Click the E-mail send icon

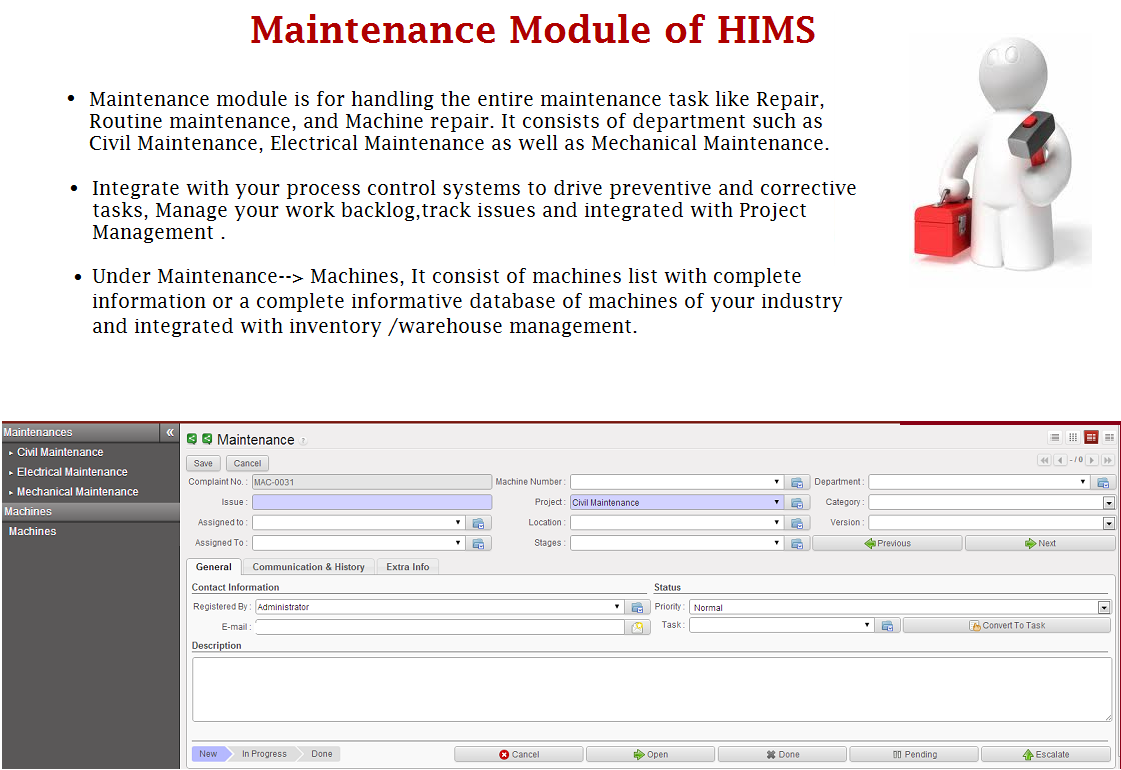click(637, 627)
